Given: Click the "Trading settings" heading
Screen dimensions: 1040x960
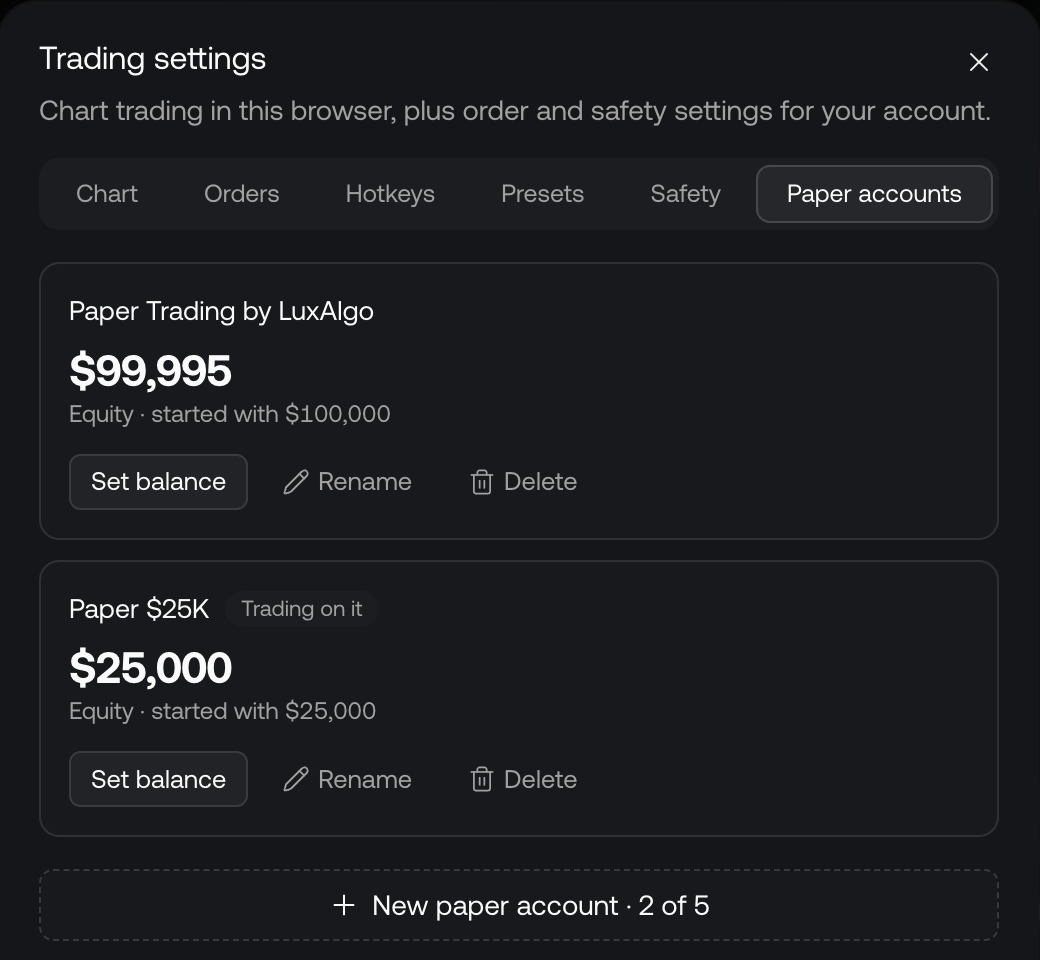Looking at the screenshot, I should point(153,58).
